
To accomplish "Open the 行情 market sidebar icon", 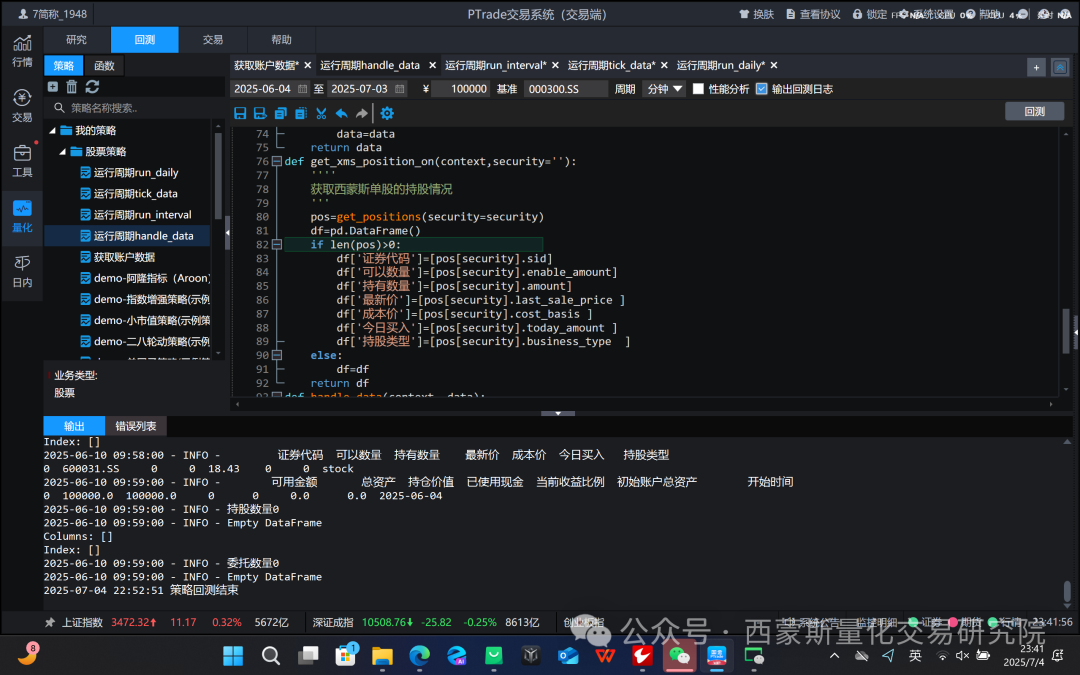I will tap(22, 51).
